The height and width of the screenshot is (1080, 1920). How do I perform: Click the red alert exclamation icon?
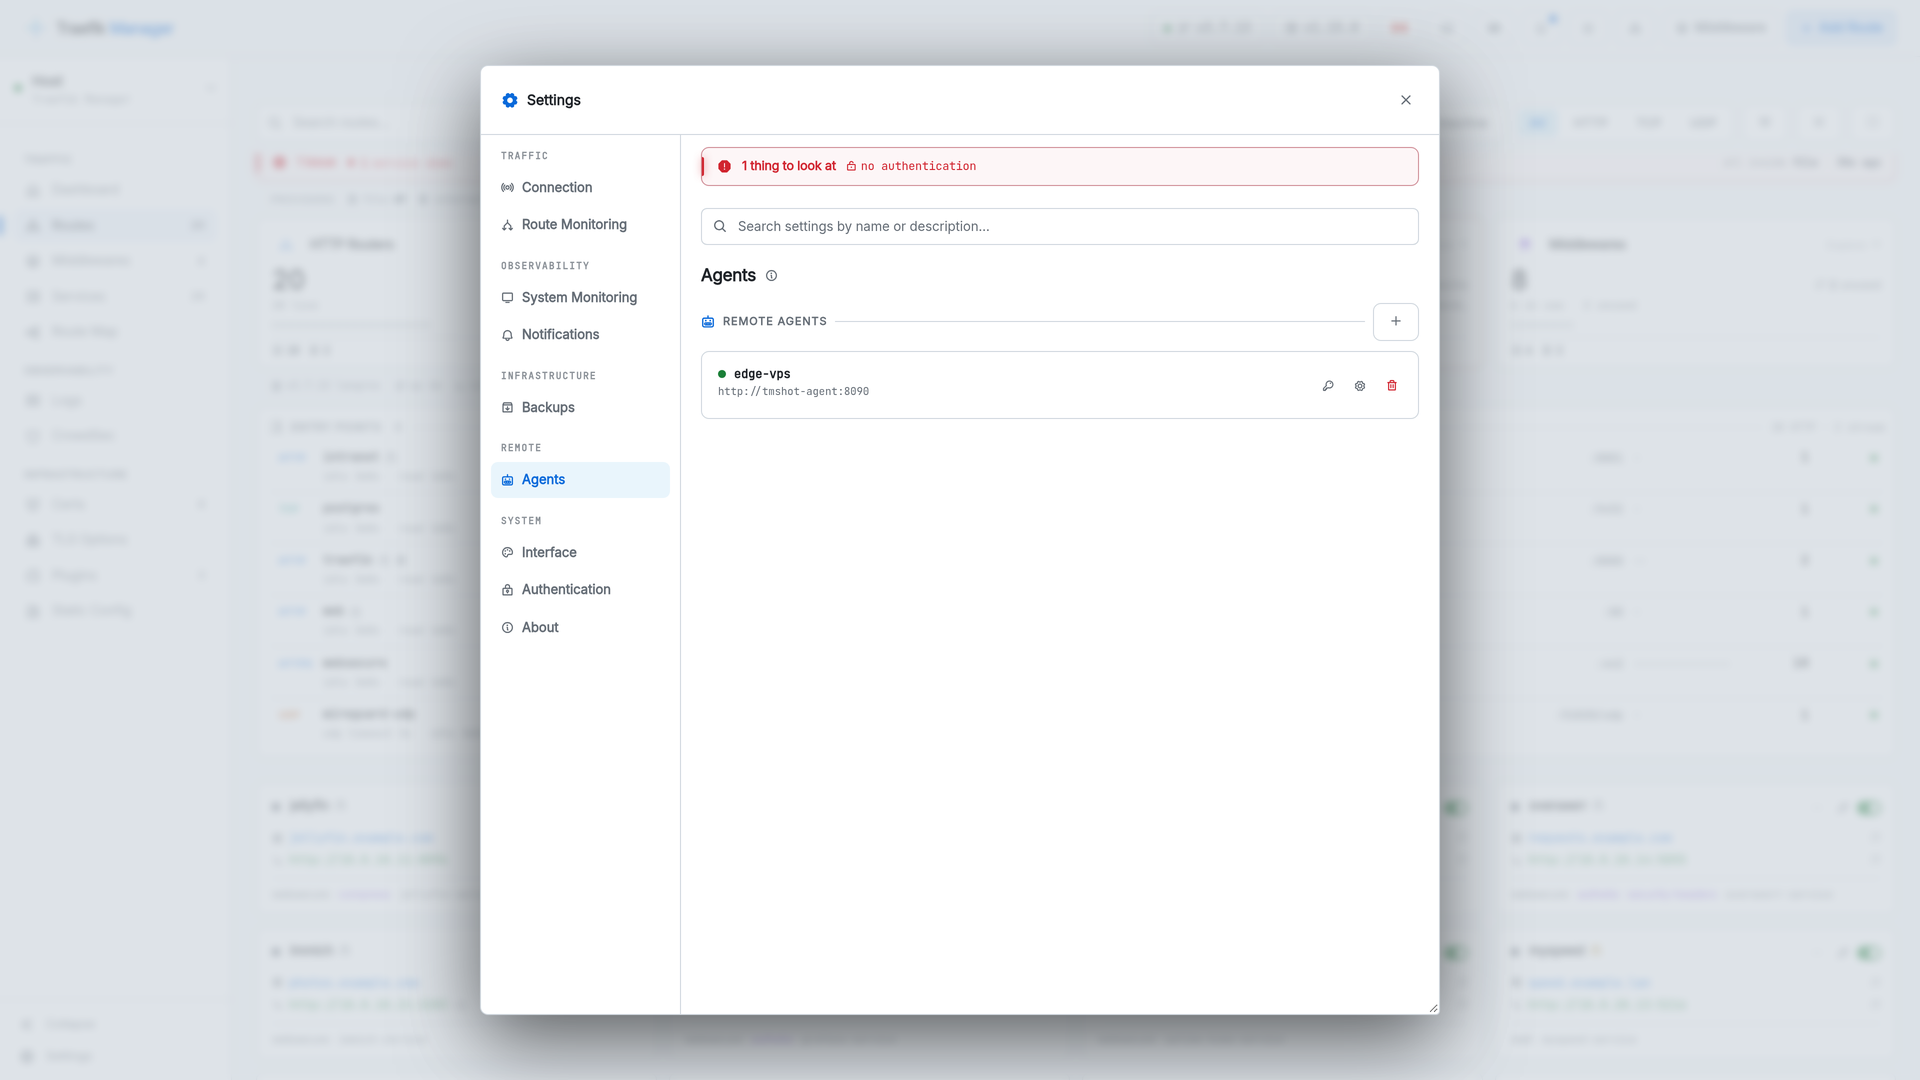pyautogui.click(x=724, y=166)
